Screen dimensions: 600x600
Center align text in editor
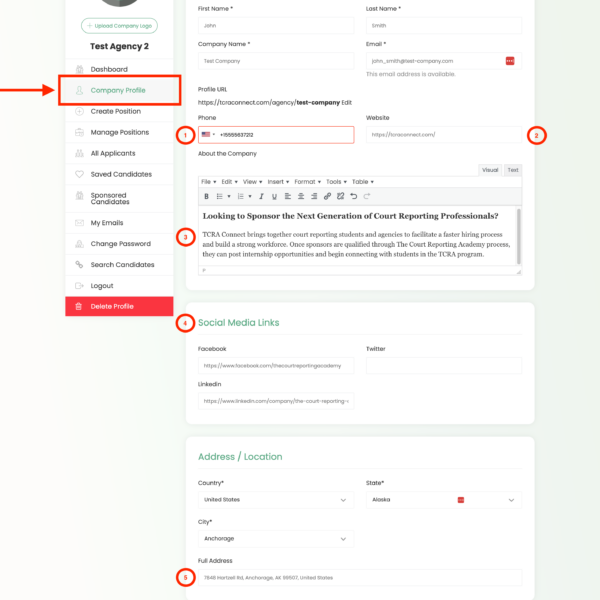point(301,196)
